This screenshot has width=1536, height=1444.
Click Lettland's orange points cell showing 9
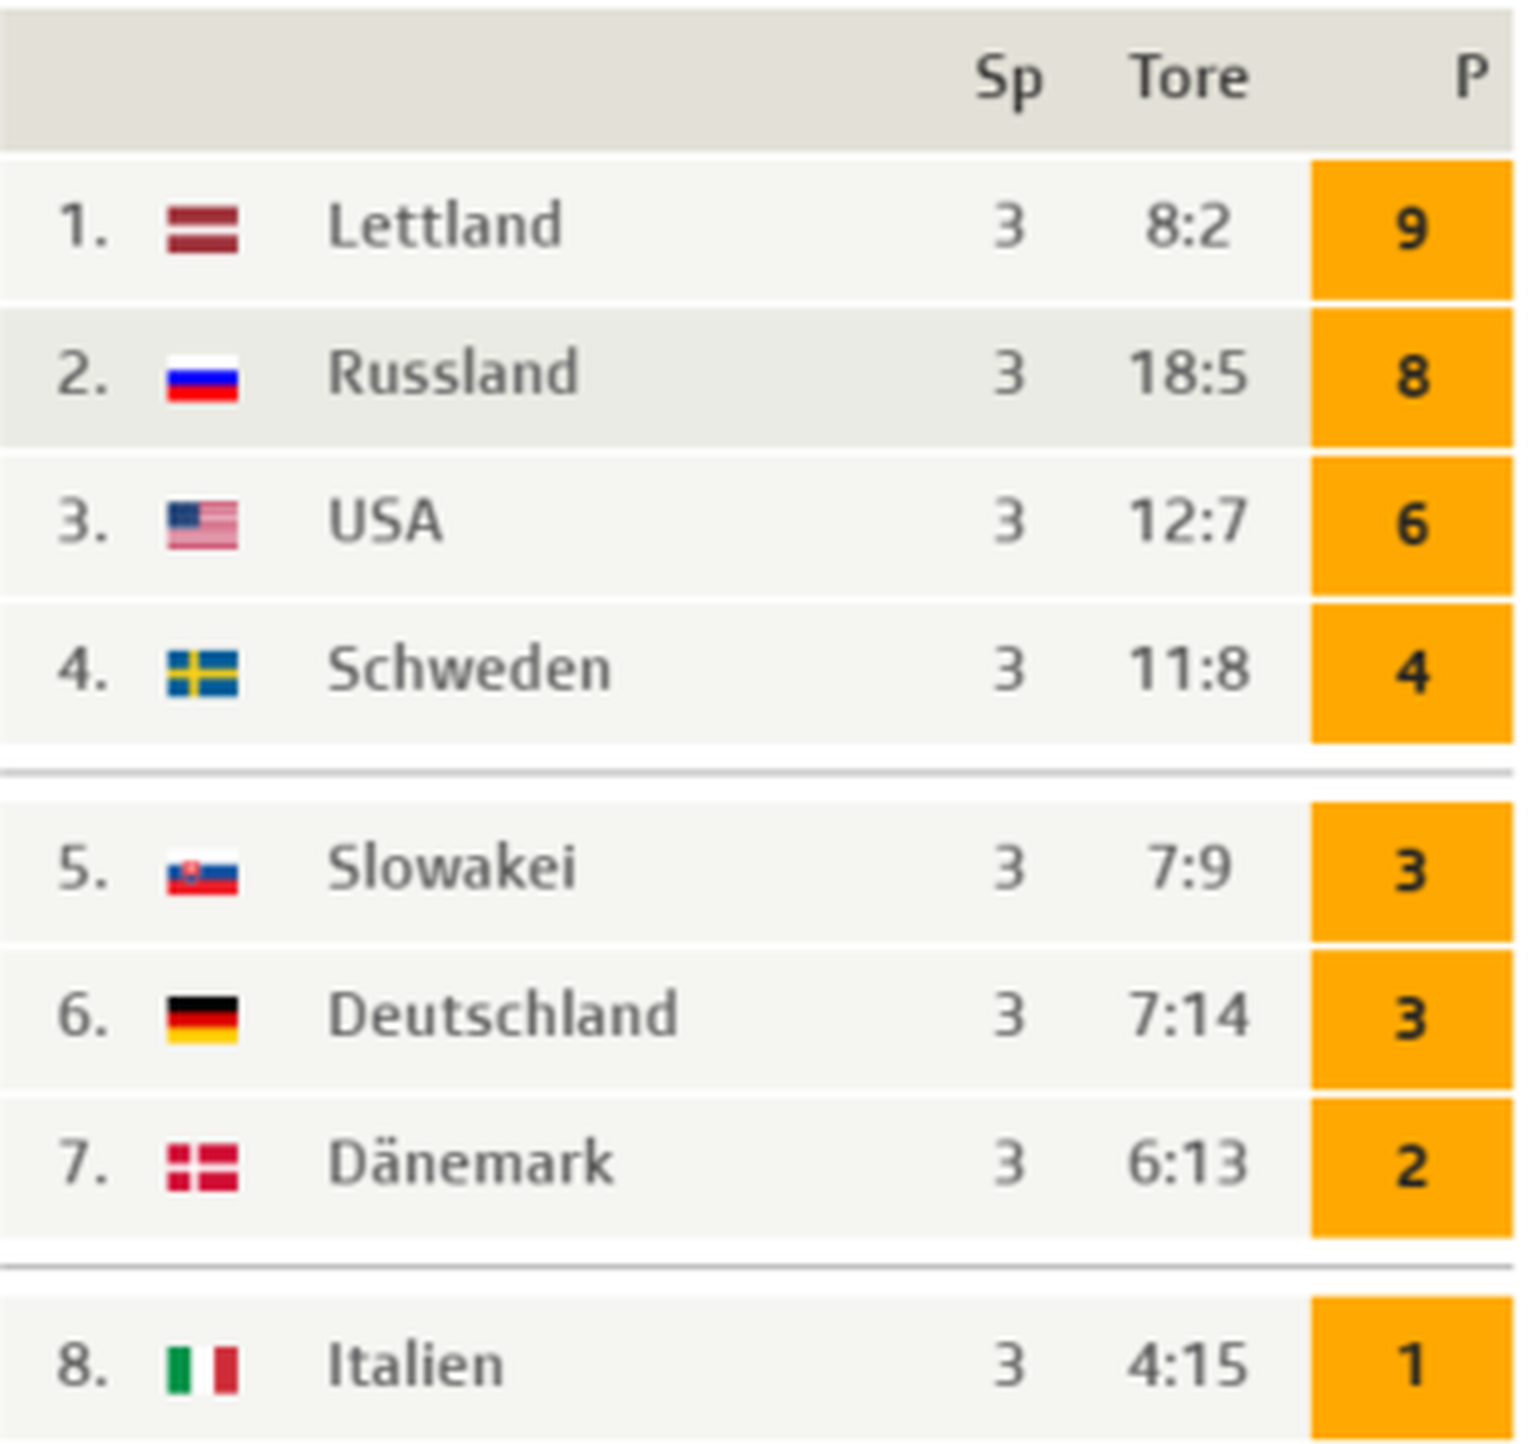[1411, 229]
